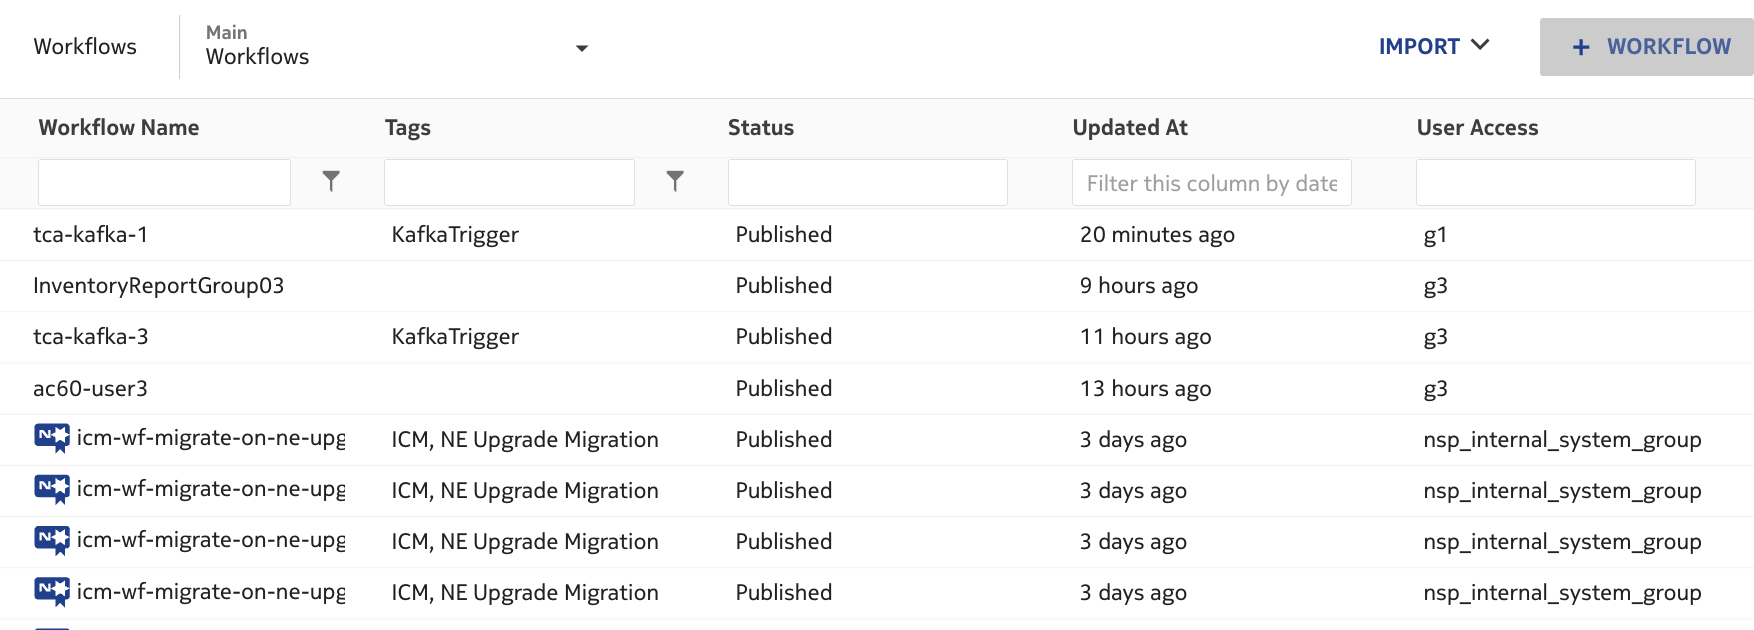Viewport: 1754px width, 630px height.
Task: Click the Tags column filter funnel icon
Action: pyautogui.click(x=675, y=181)
